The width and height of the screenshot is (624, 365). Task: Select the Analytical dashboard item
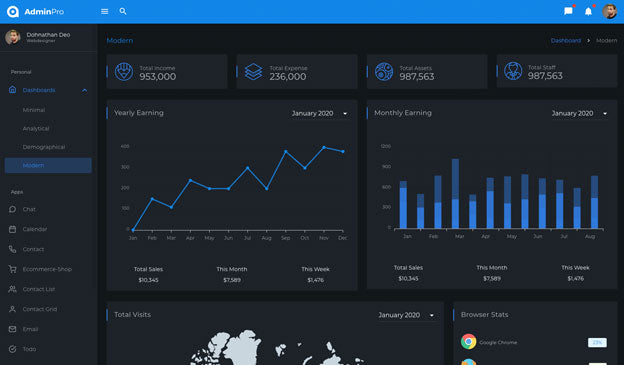click(36, 129)
